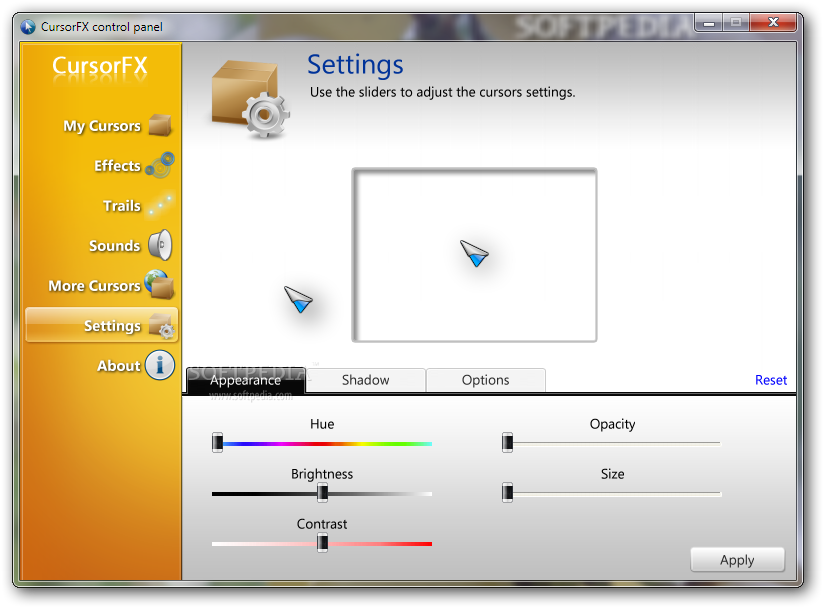This screenshot has width=824, height=608.
Task: Click the More Cursors globe icon
Action: pyautogui.click(x=159, y=284)
